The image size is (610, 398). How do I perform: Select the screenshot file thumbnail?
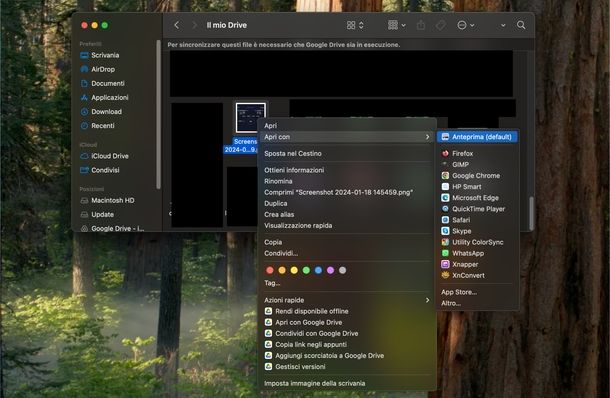[251, 117]
